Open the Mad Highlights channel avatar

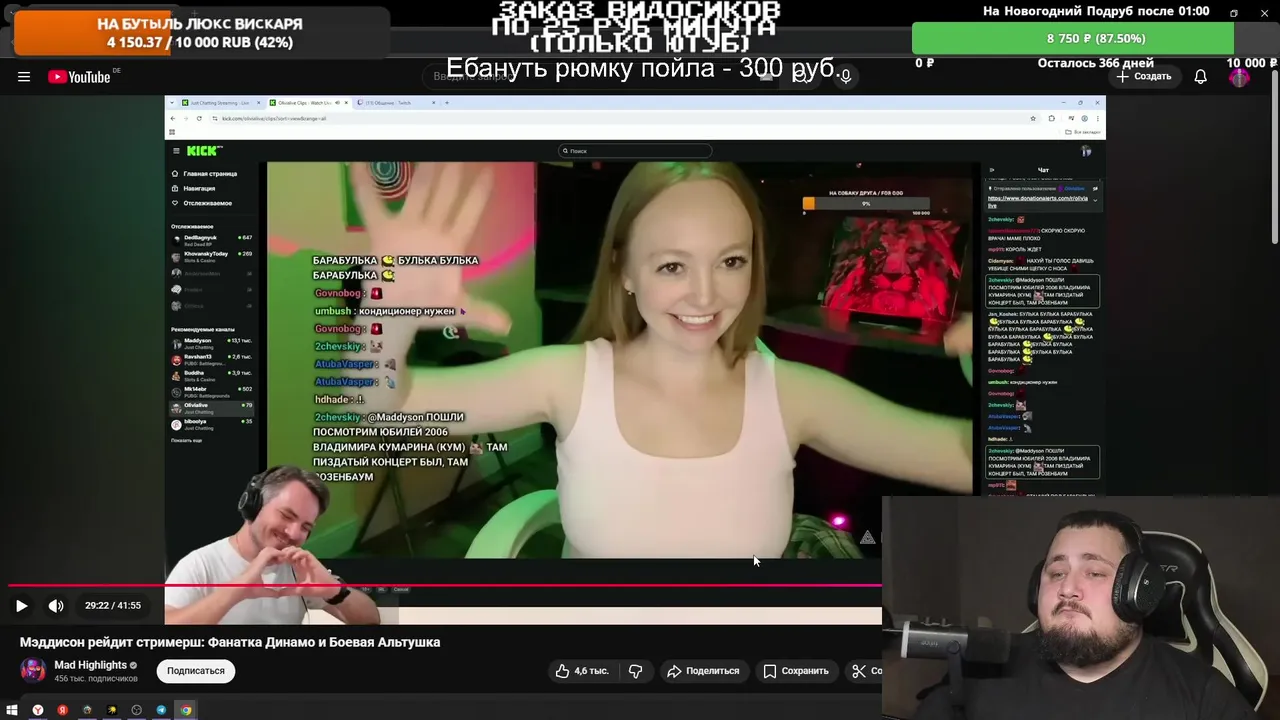33,670
